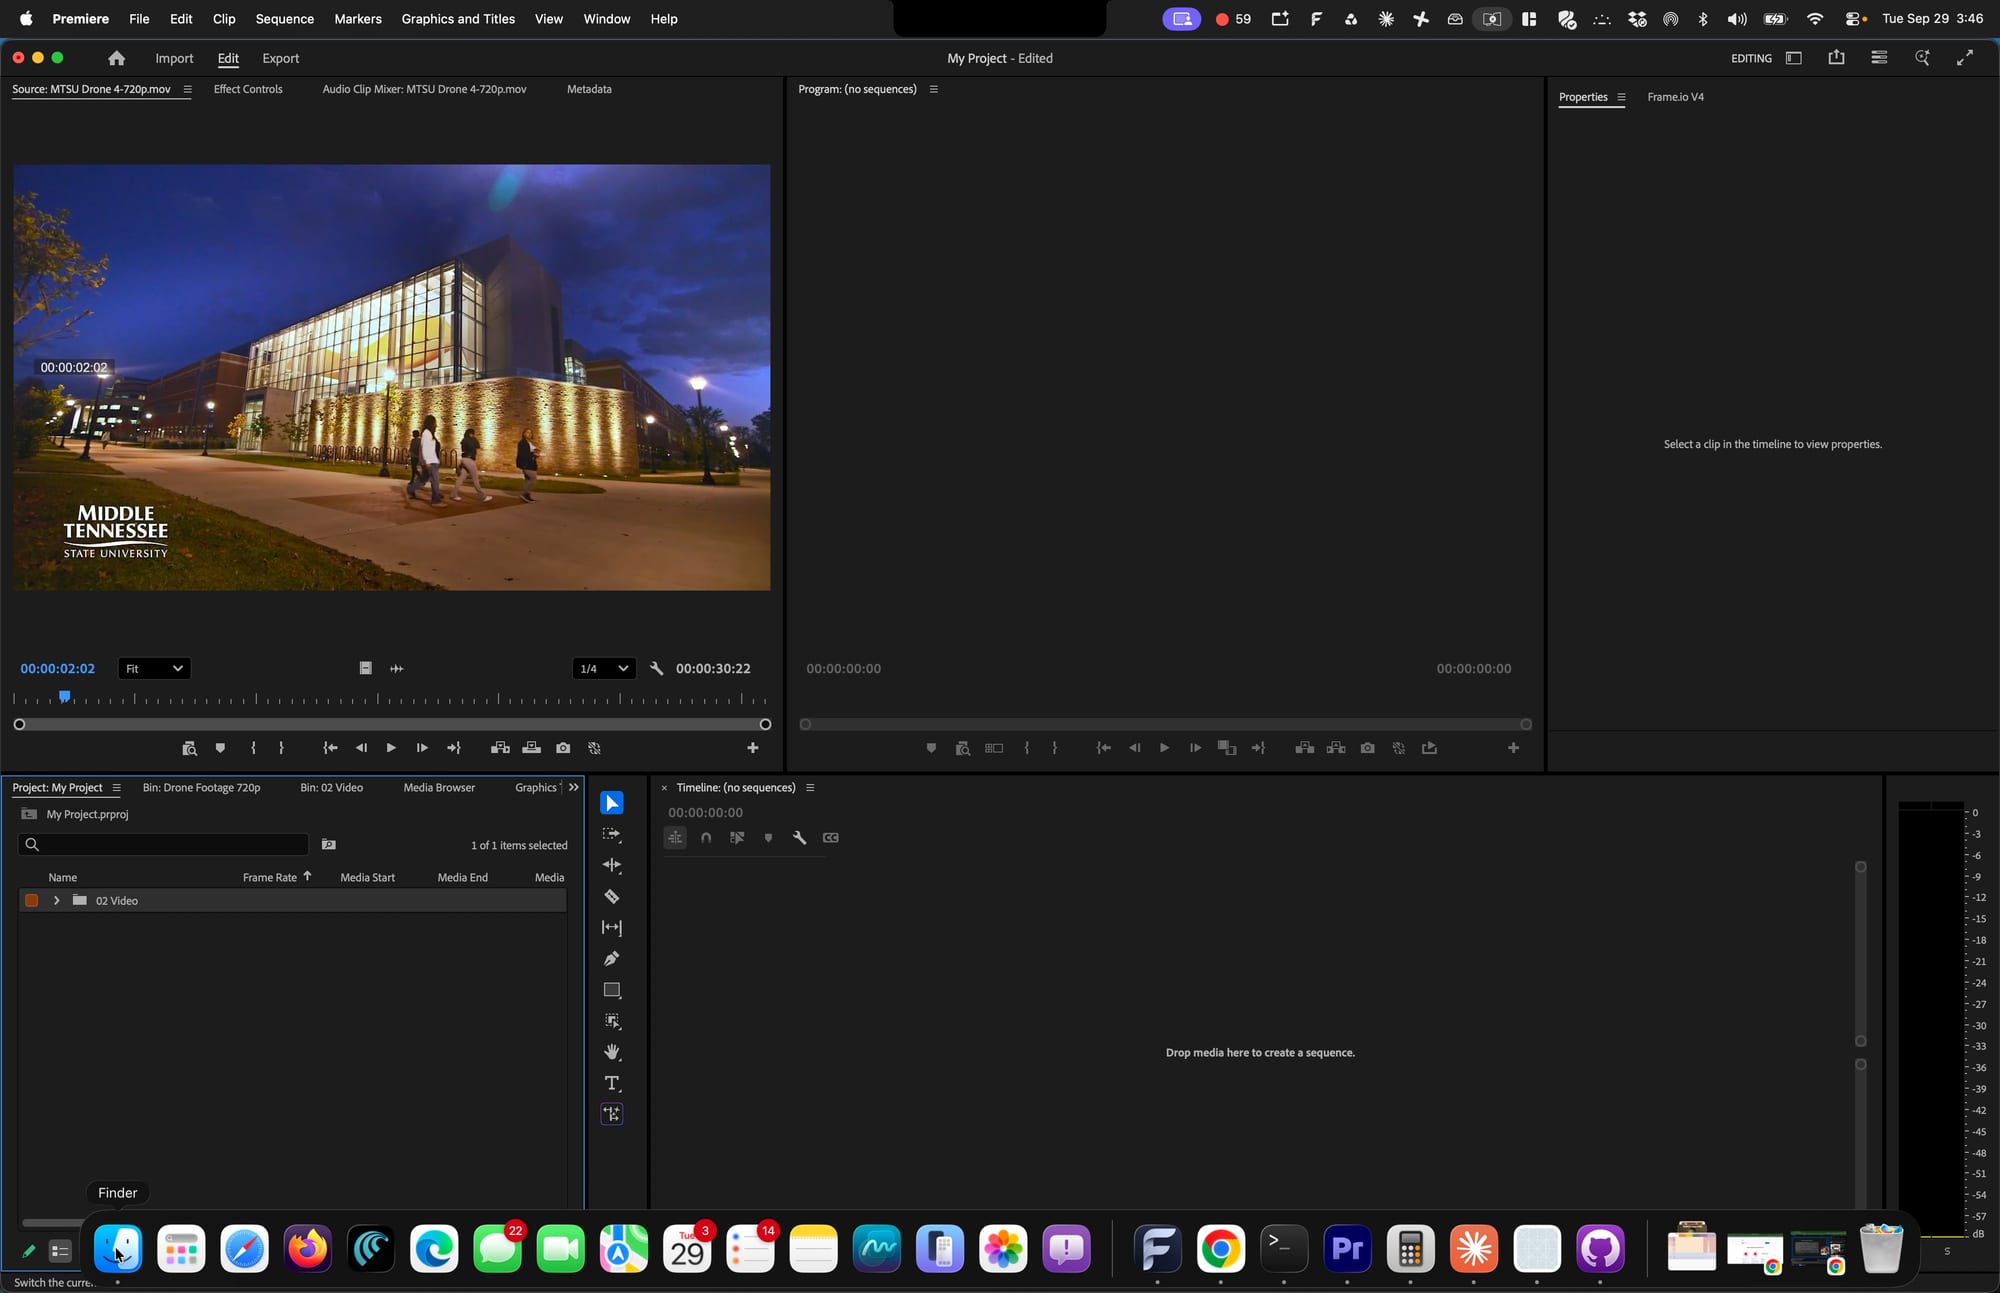This screenshot has width=2000, height=1293.
Task: Select the Ripple Edit tool
Action: point(611,865)
